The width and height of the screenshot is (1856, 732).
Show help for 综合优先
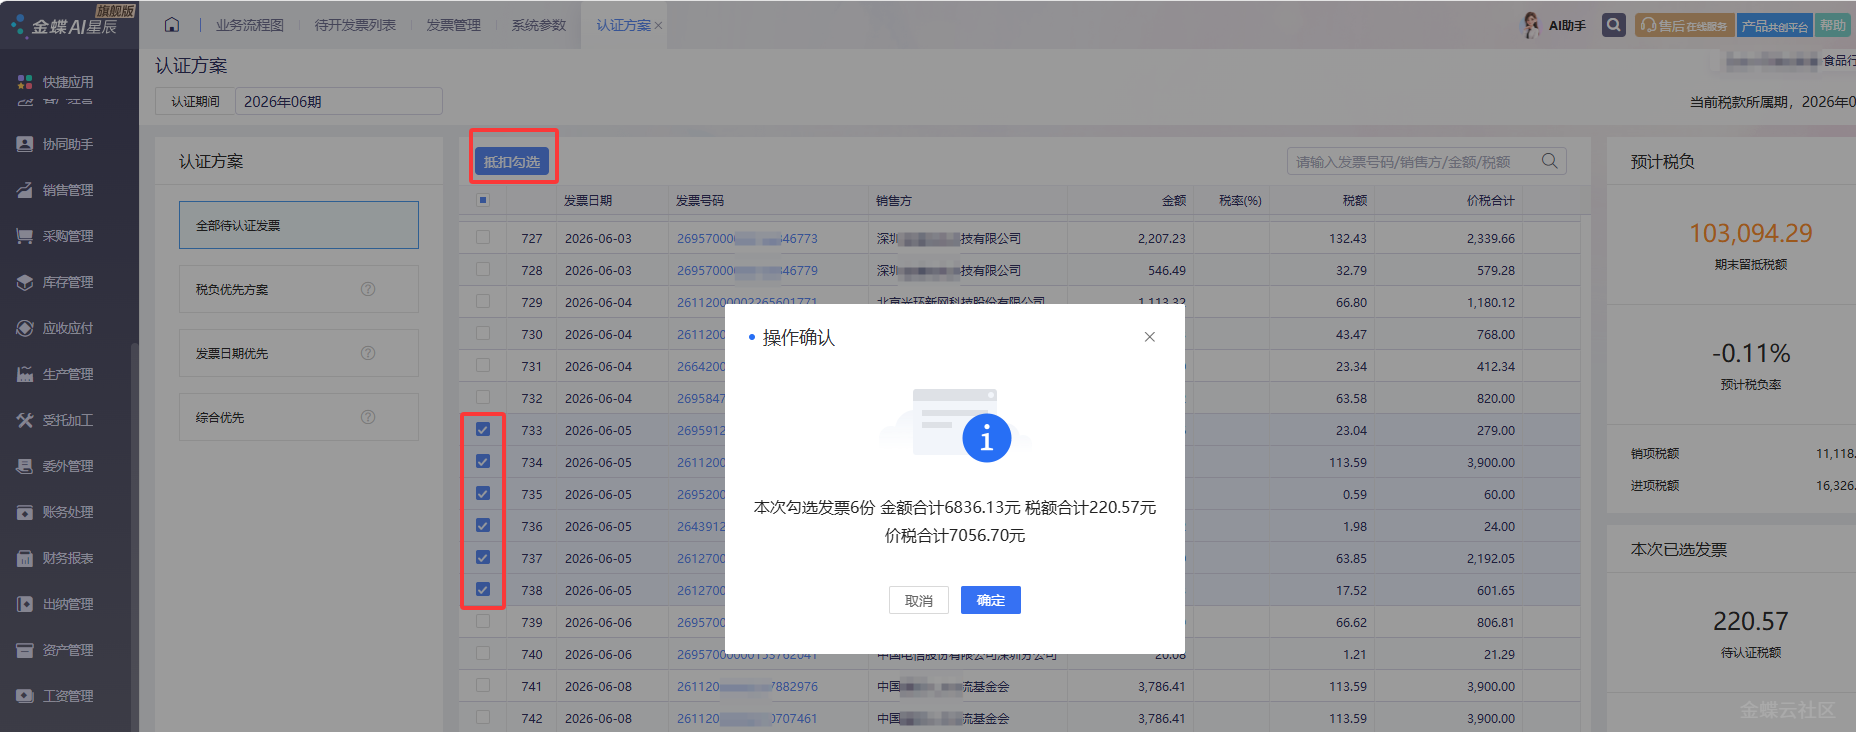click(x=368, y=417)
